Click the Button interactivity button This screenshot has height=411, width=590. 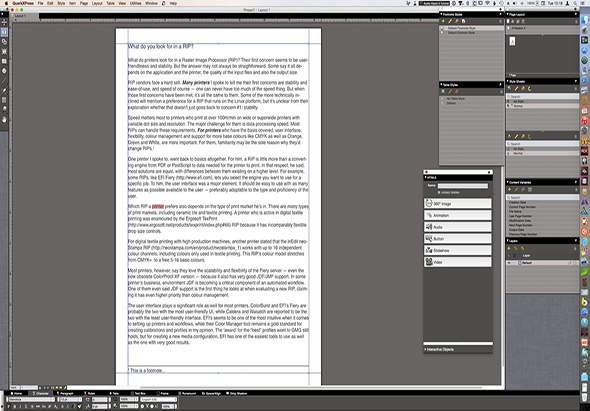(458, 239)
